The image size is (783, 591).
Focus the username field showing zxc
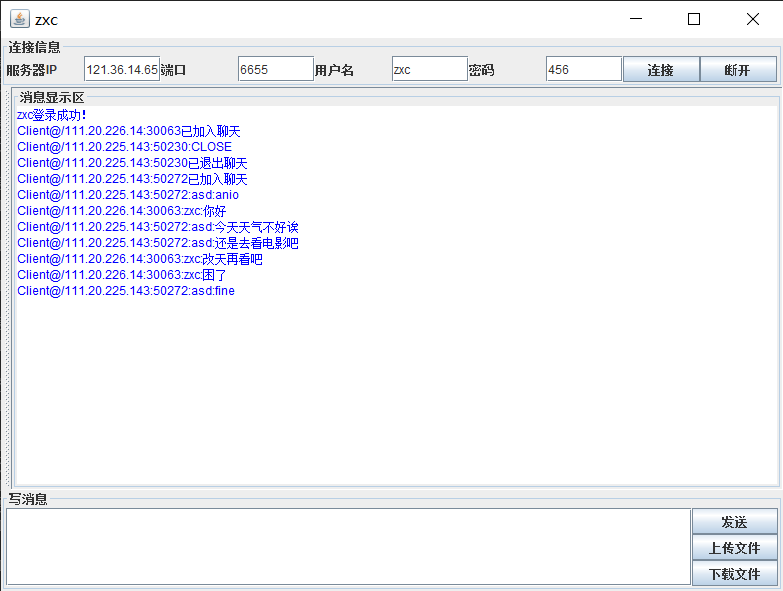(429, 69)
